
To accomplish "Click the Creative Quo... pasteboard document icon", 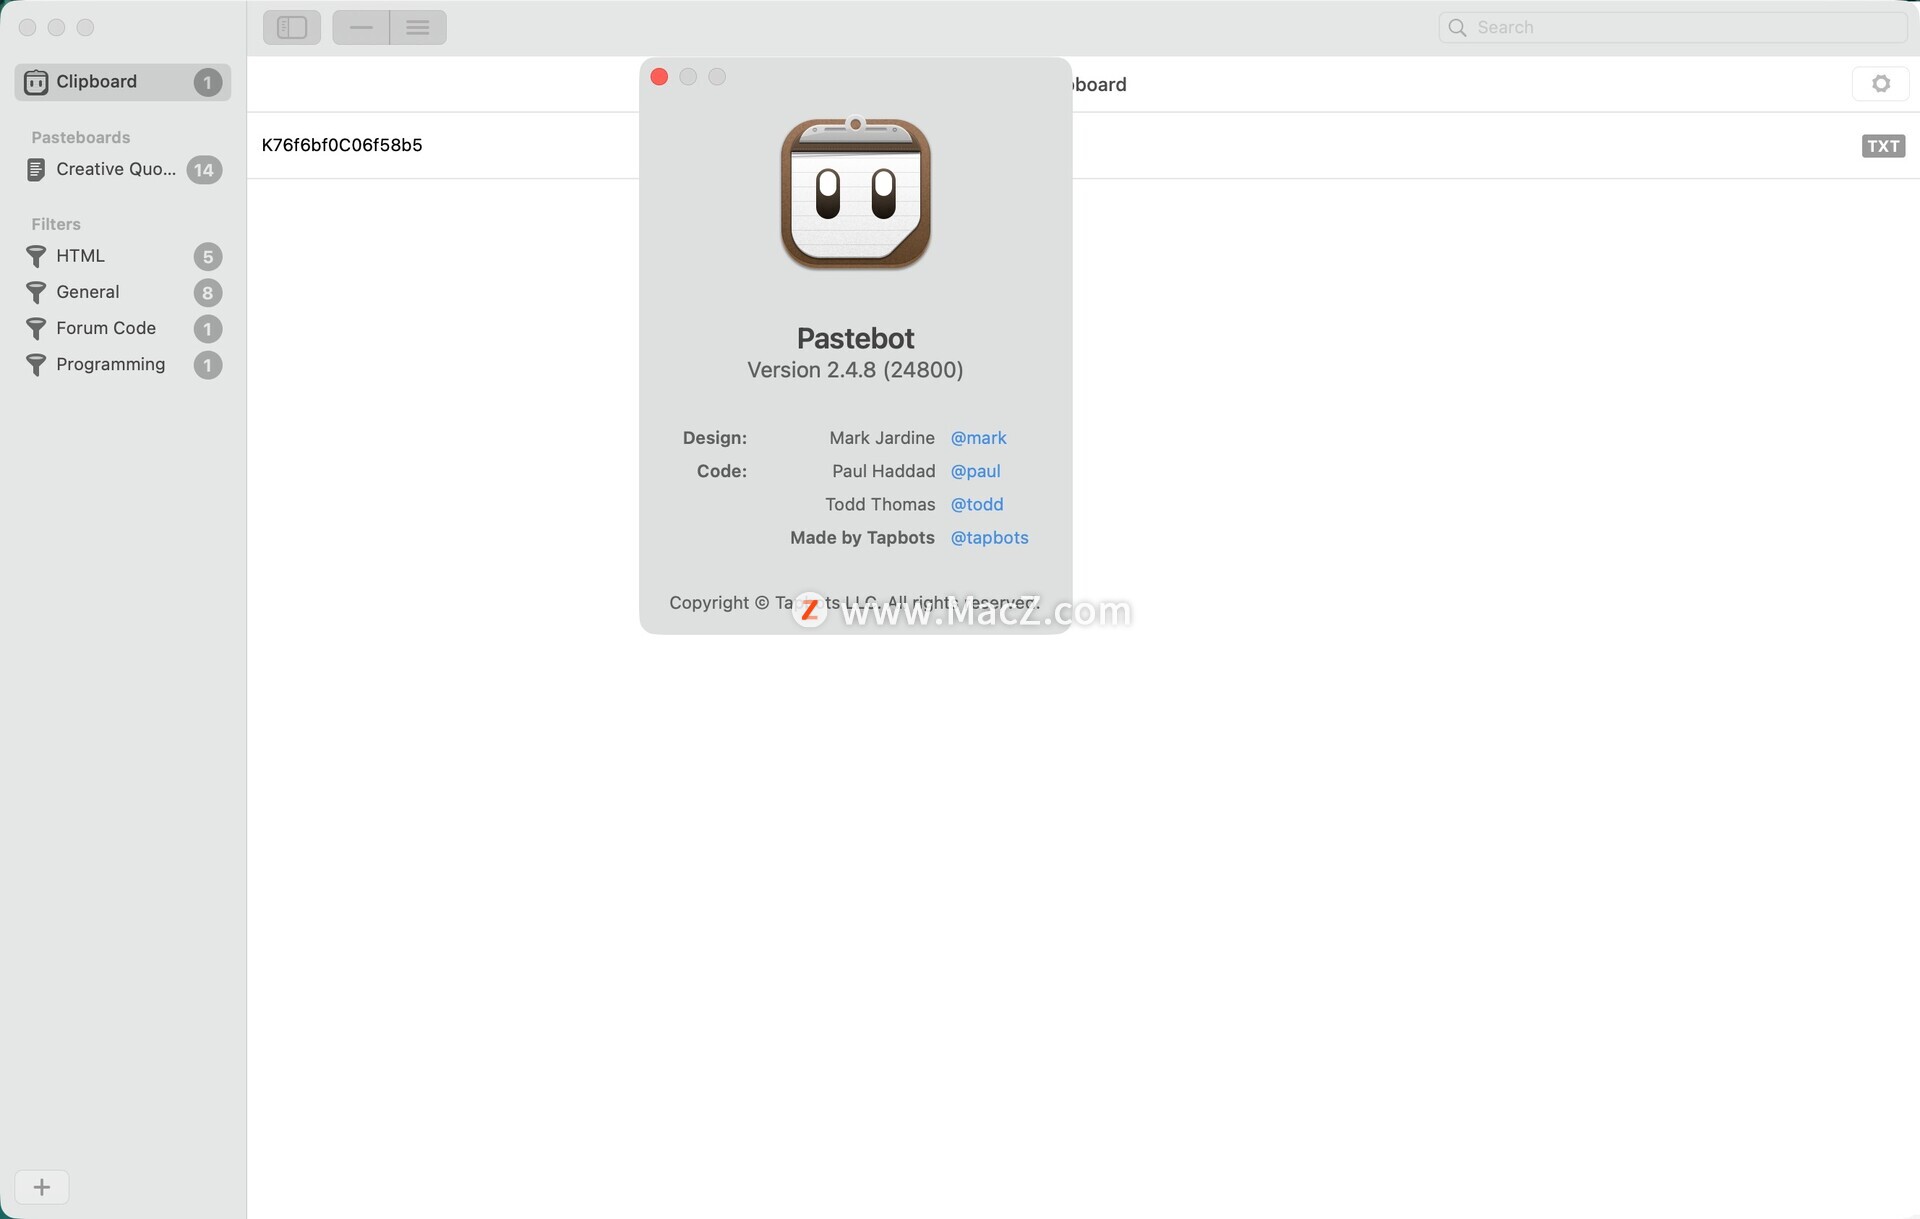I will pos(36,170).
